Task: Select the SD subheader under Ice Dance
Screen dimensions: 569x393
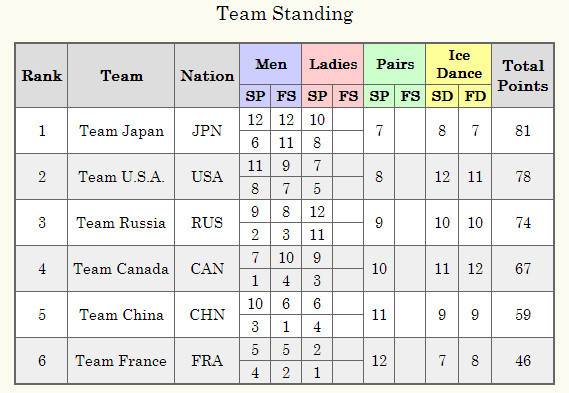Action: (442, 96)
